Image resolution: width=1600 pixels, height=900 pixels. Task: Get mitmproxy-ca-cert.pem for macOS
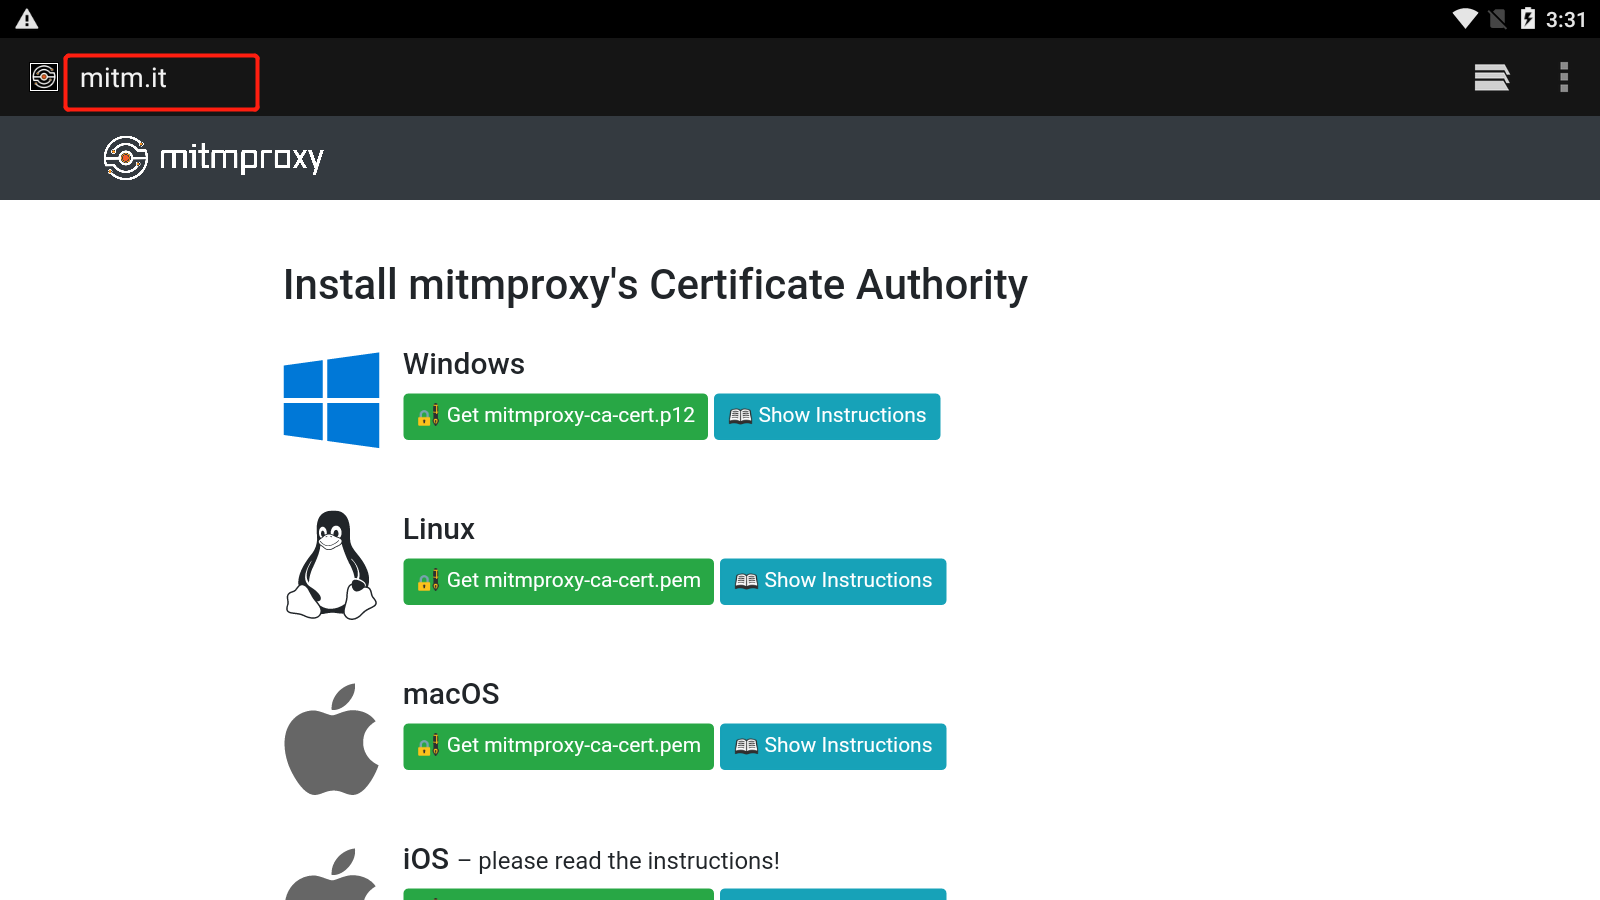click(558, 746)
